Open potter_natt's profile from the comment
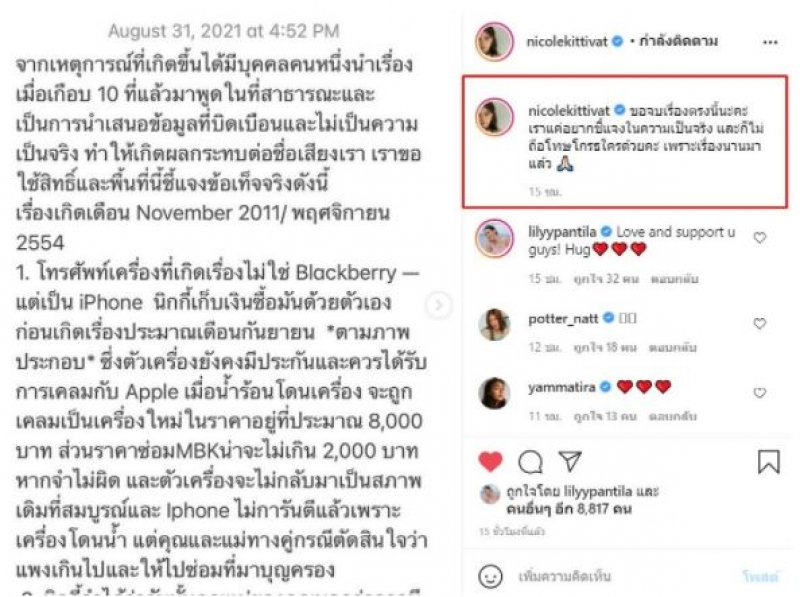 [x=563, y=318]
